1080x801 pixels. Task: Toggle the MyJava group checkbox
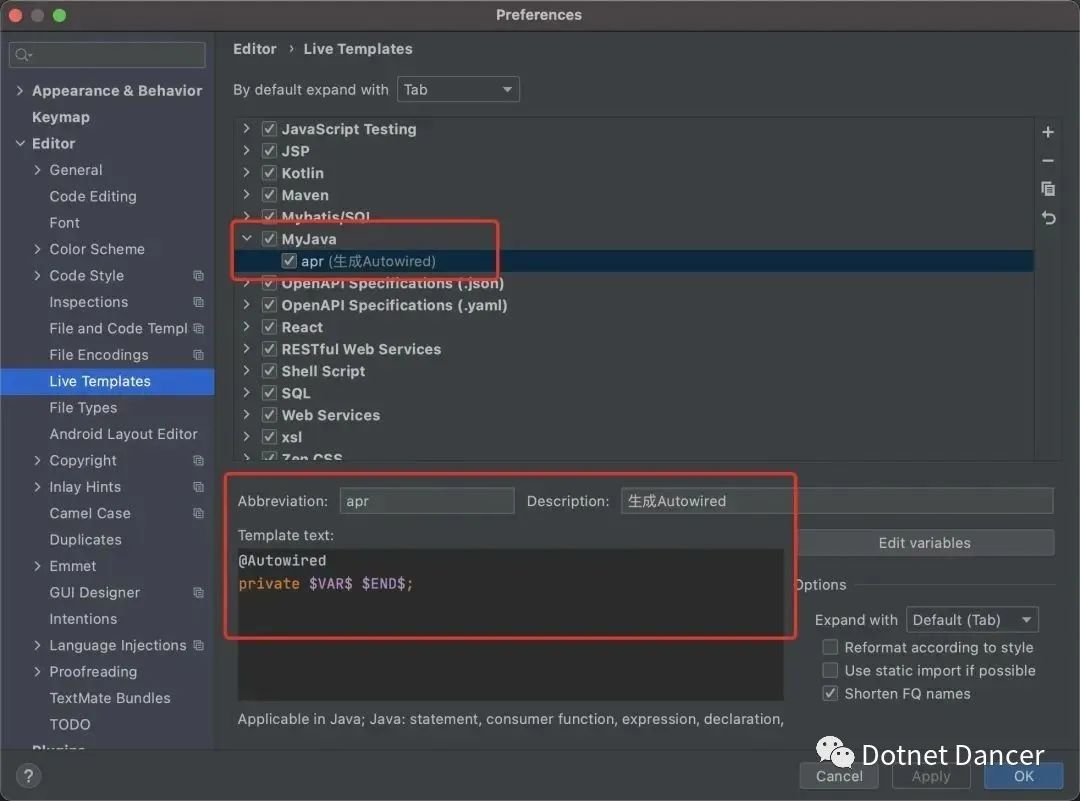point(269,239)
